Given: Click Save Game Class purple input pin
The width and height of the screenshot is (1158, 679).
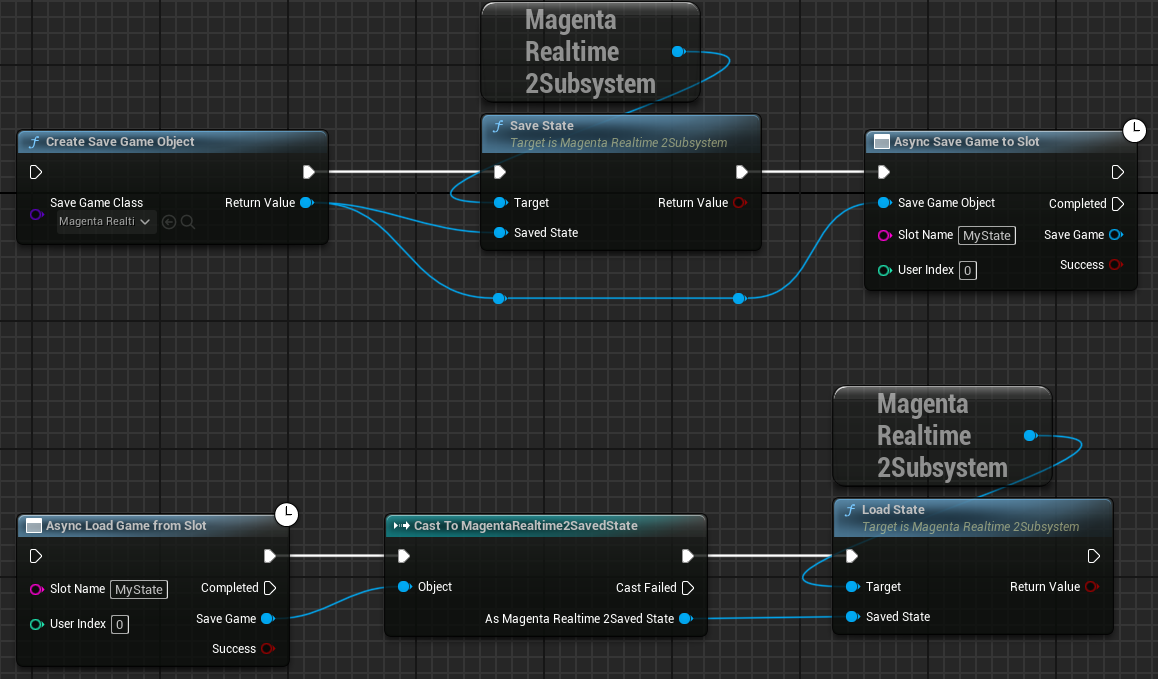Looking at the screenshot, I should coord(36,214).
